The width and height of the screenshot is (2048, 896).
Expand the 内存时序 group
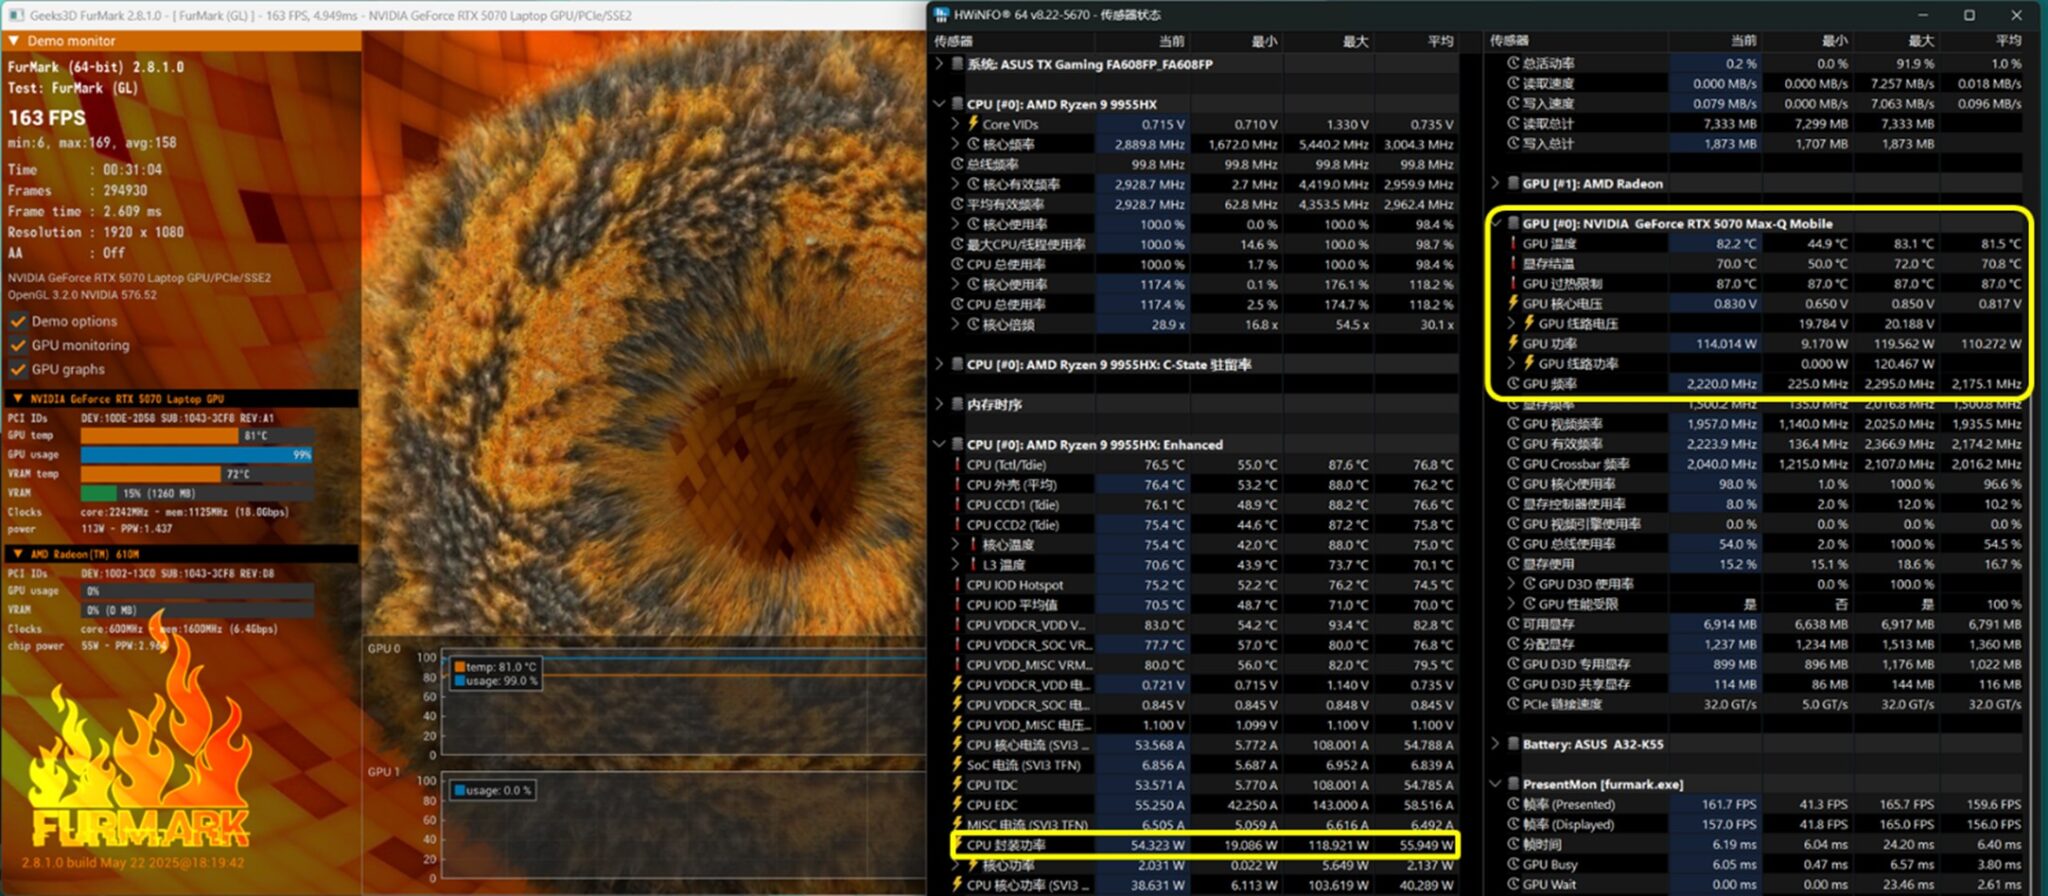(939, 404)
